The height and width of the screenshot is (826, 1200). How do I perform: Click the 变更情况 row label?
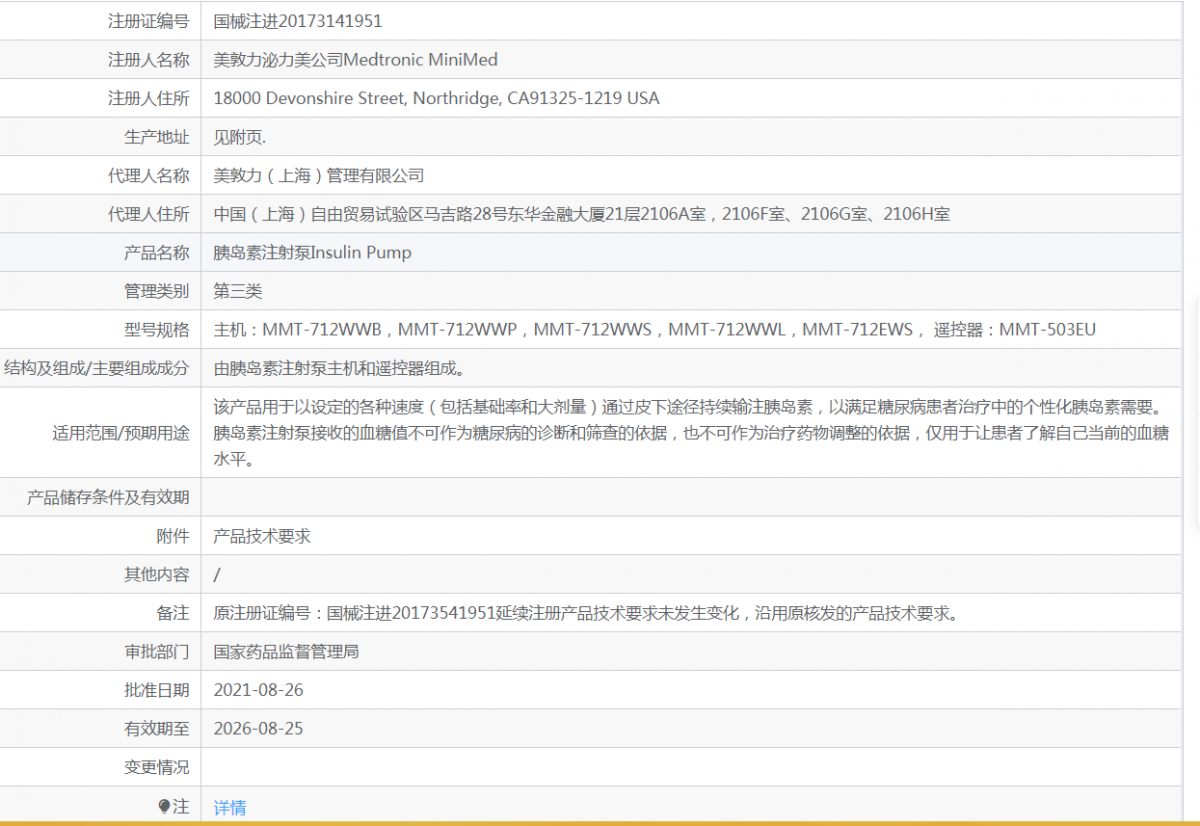tap(156, 768)
